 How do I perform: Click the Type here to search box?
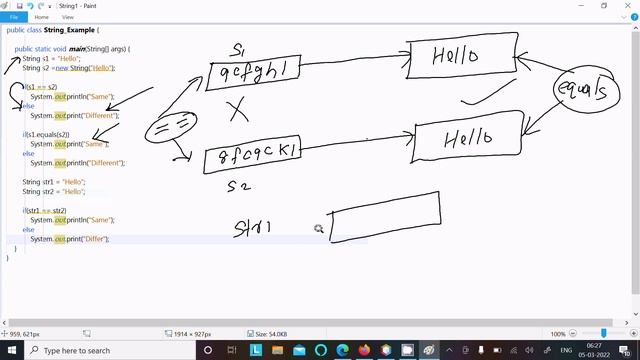(110, 350)
